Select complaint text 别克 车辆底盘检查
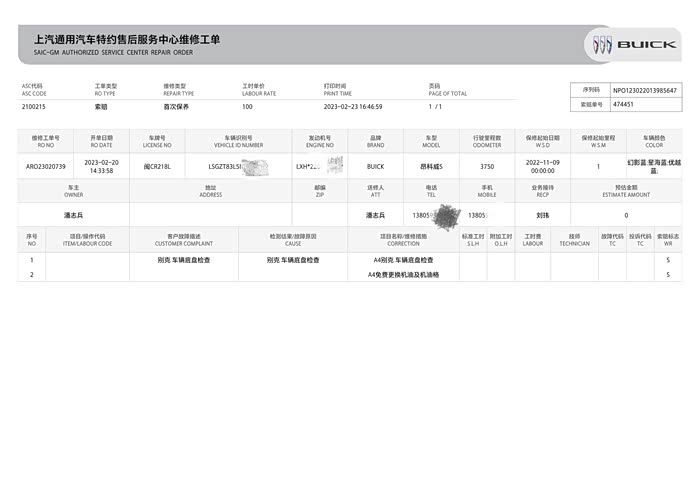 [184, 260]
